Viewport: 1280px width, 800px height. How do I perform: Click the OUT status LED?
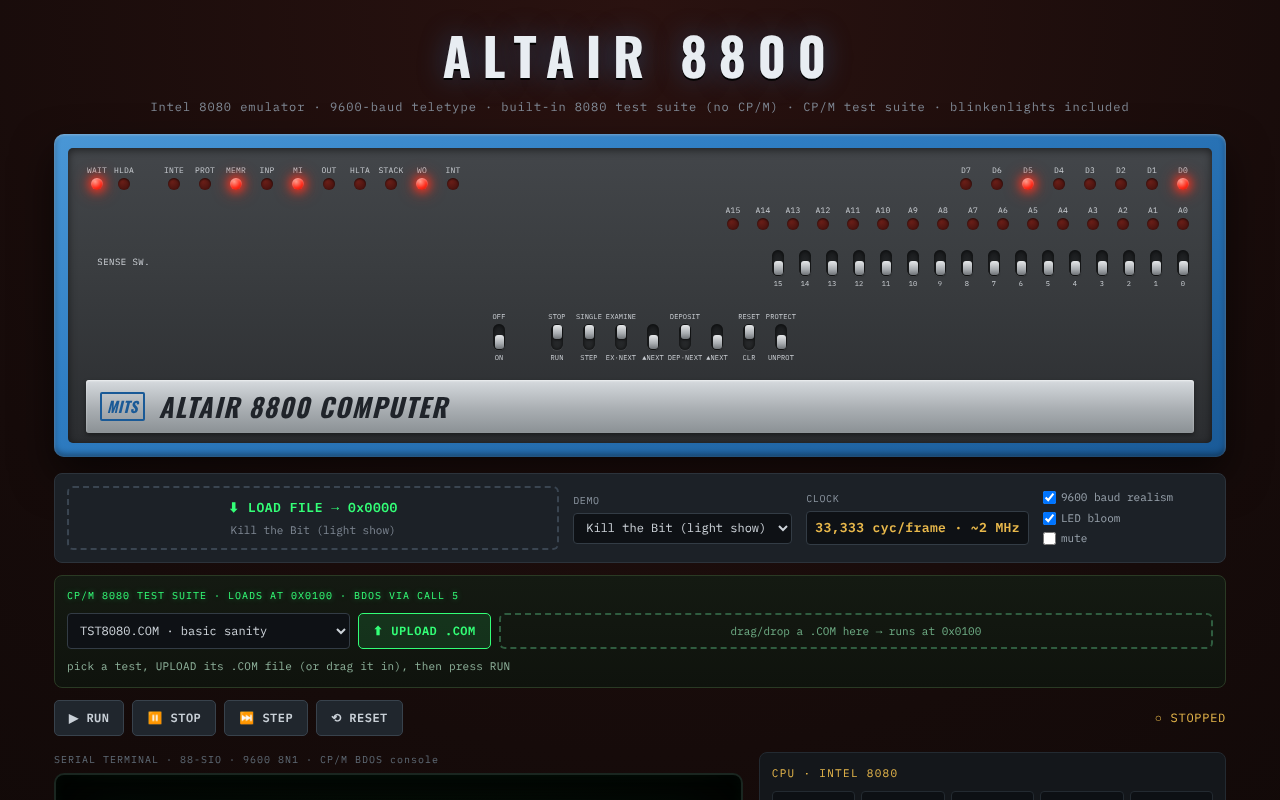click(x=329, y=184)
